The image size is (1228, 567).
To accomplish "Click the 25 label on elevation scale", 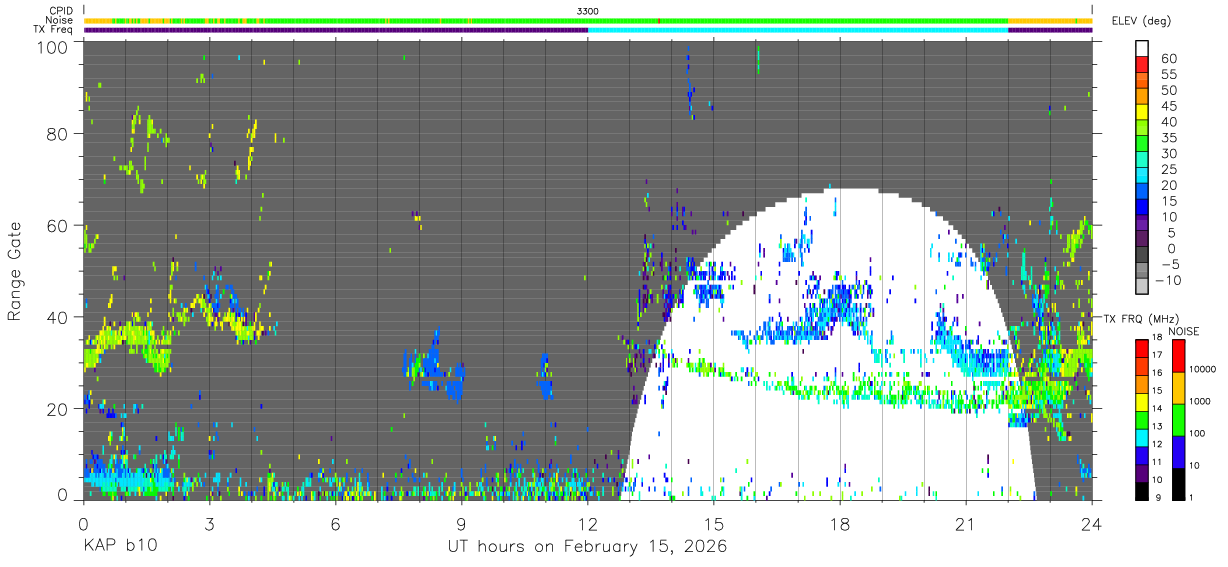I will tap(1168, 170).
